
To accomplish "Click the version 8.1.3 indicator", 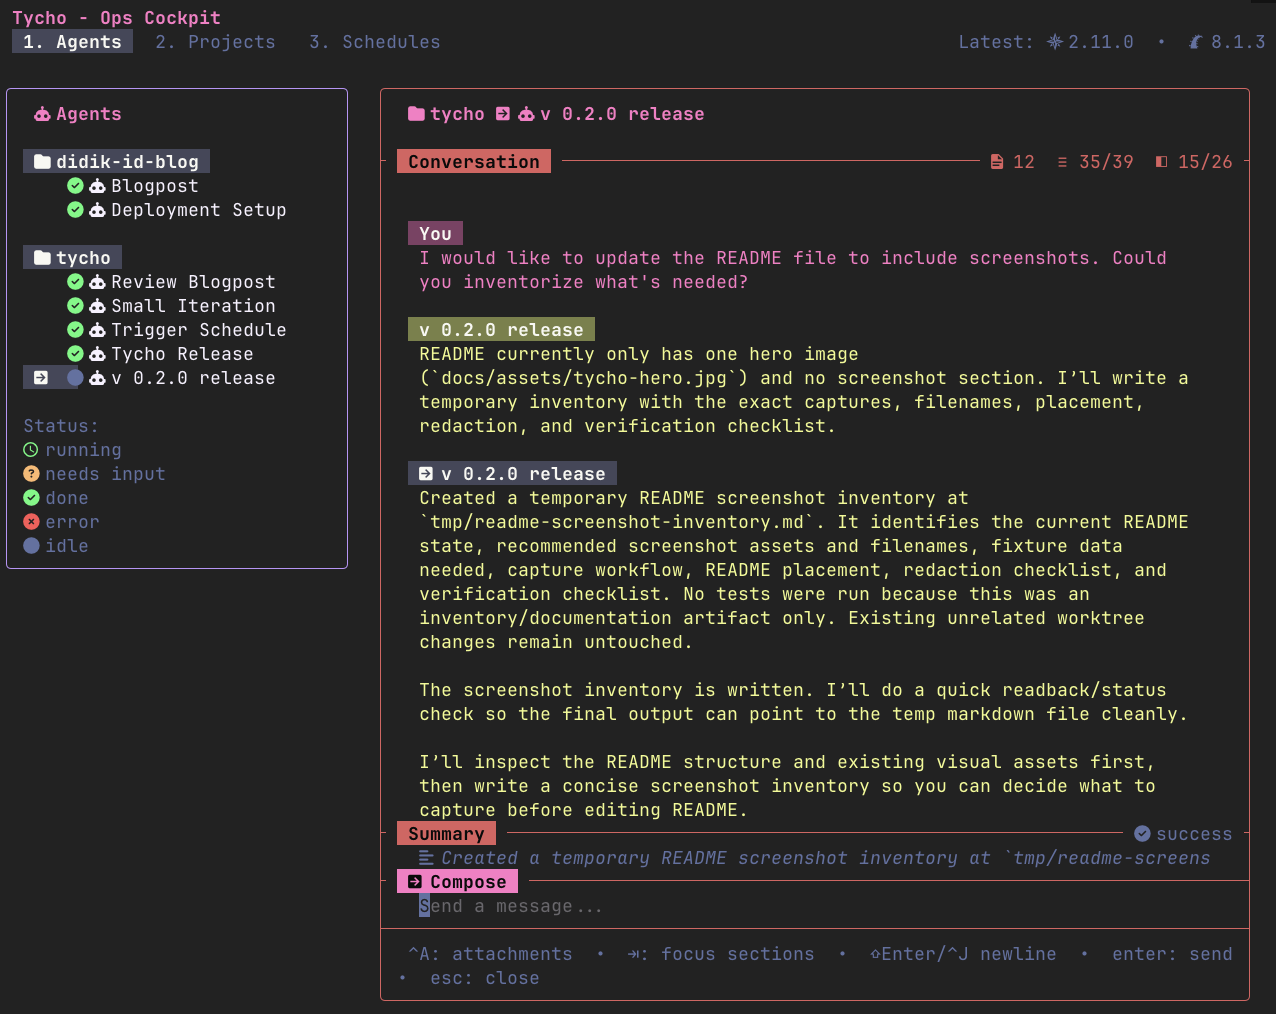I will click(1227, 42).
